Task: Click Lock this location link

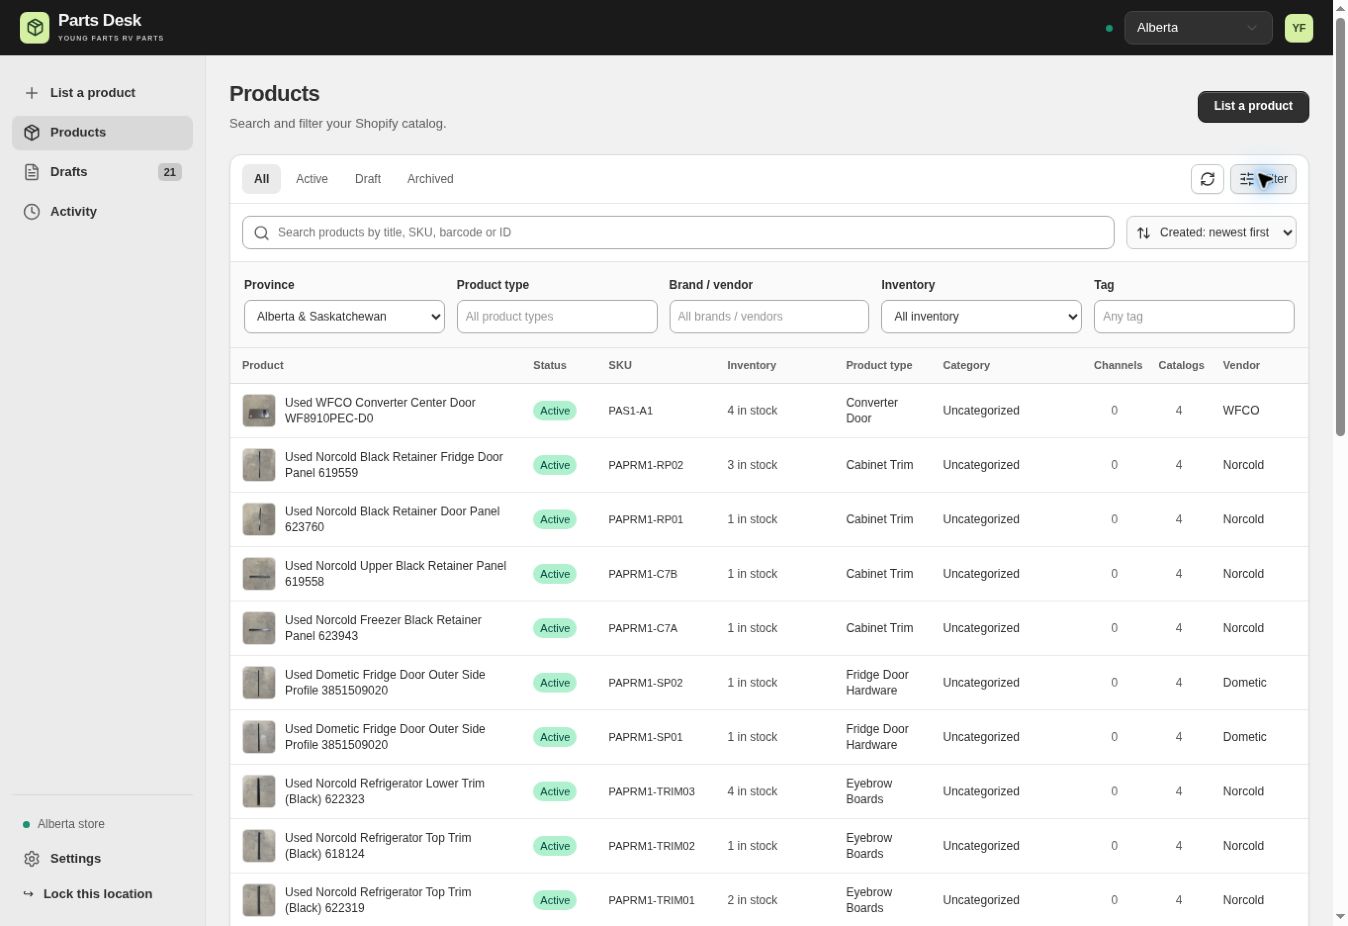Action: point(98,894)
